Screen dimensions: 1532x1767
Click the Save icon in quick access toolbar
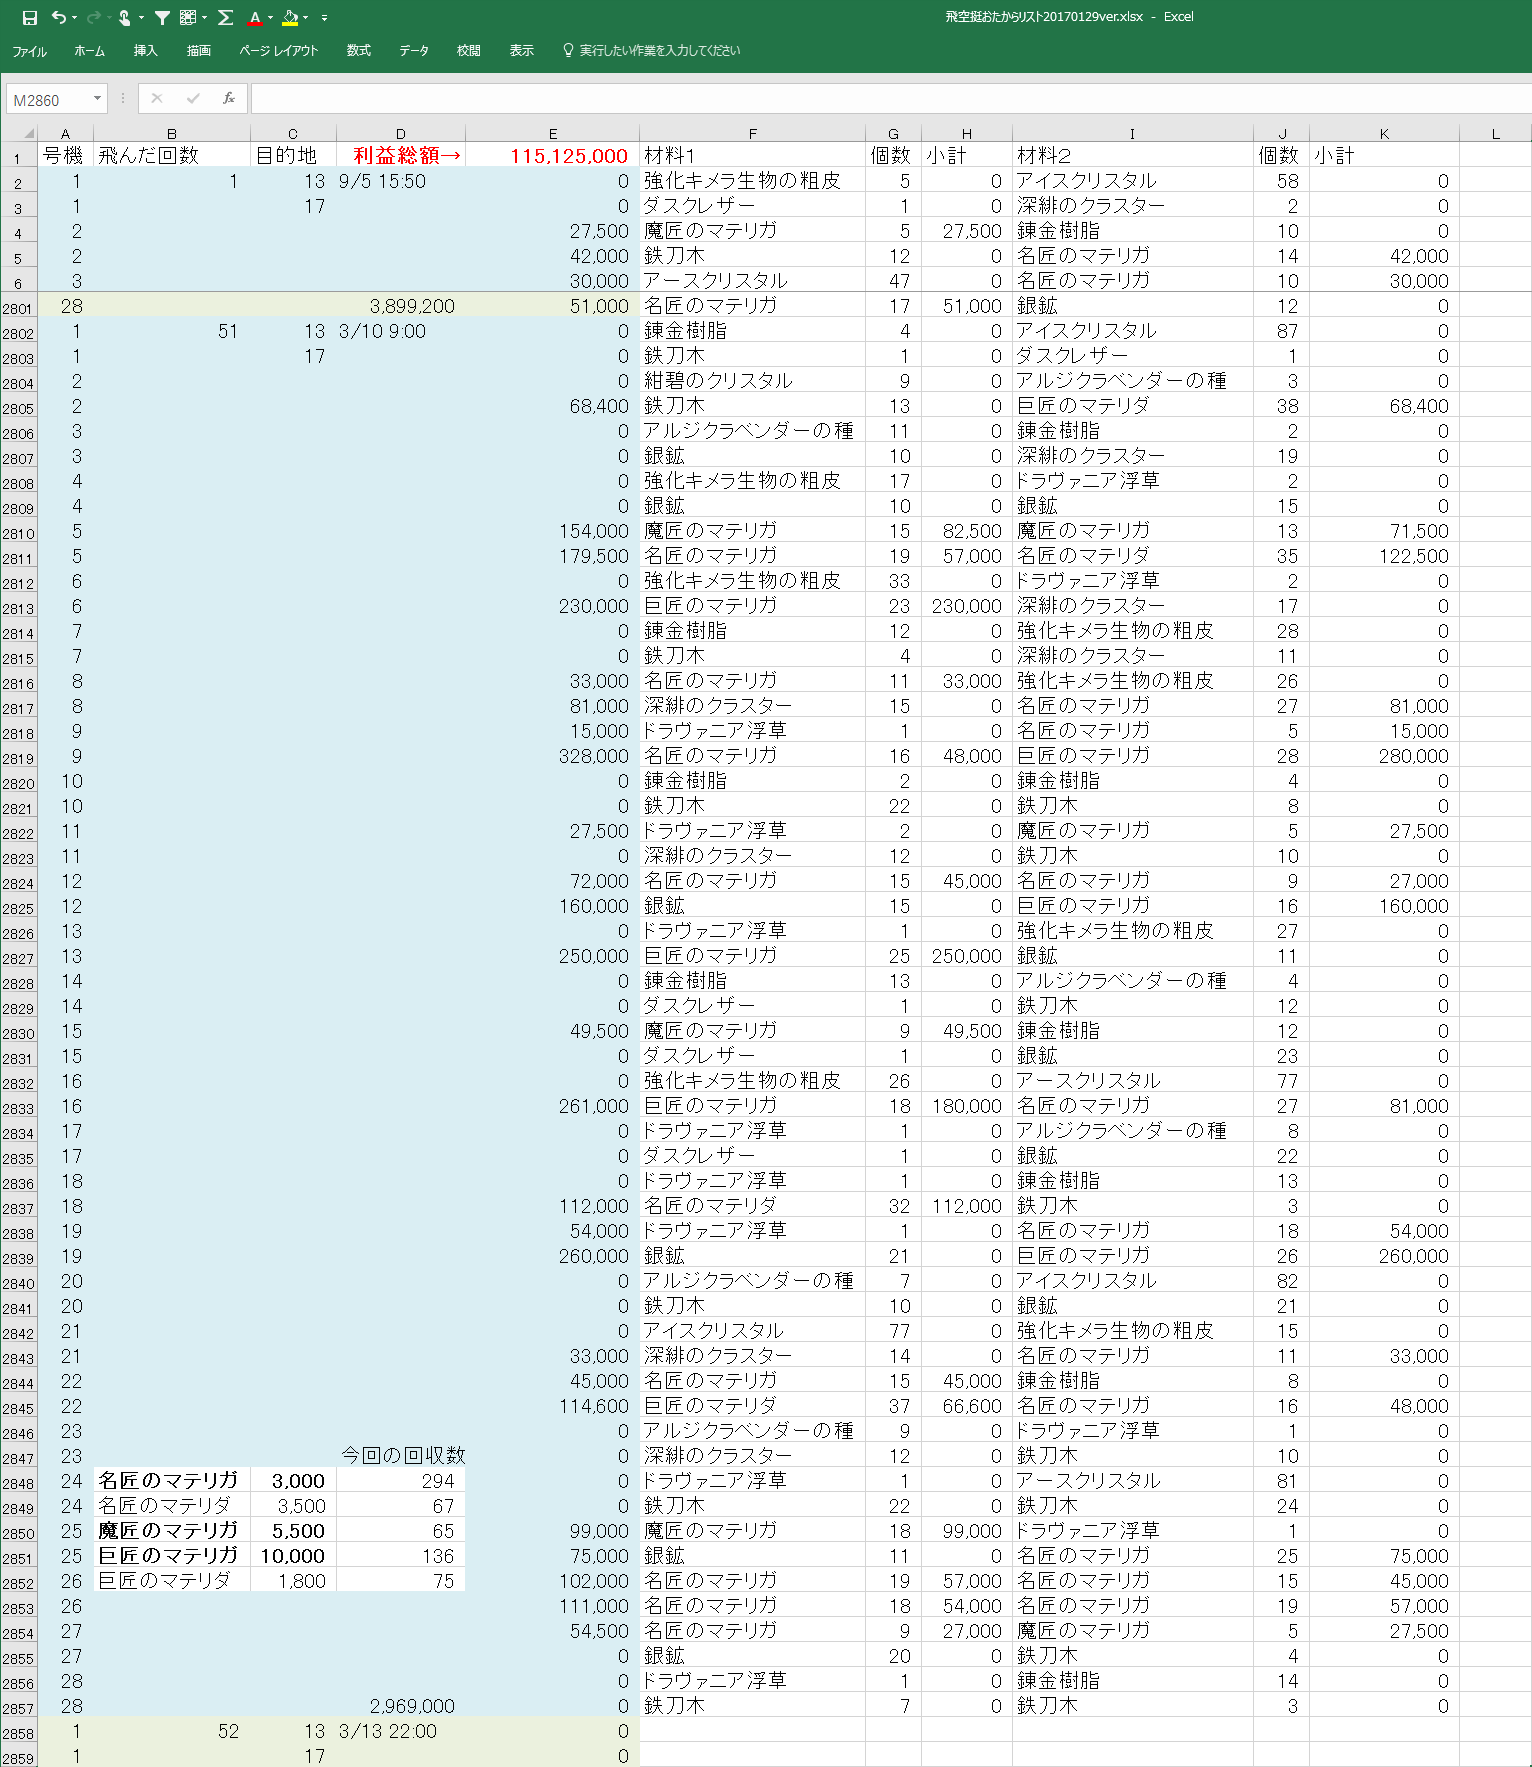click(29, 18)
